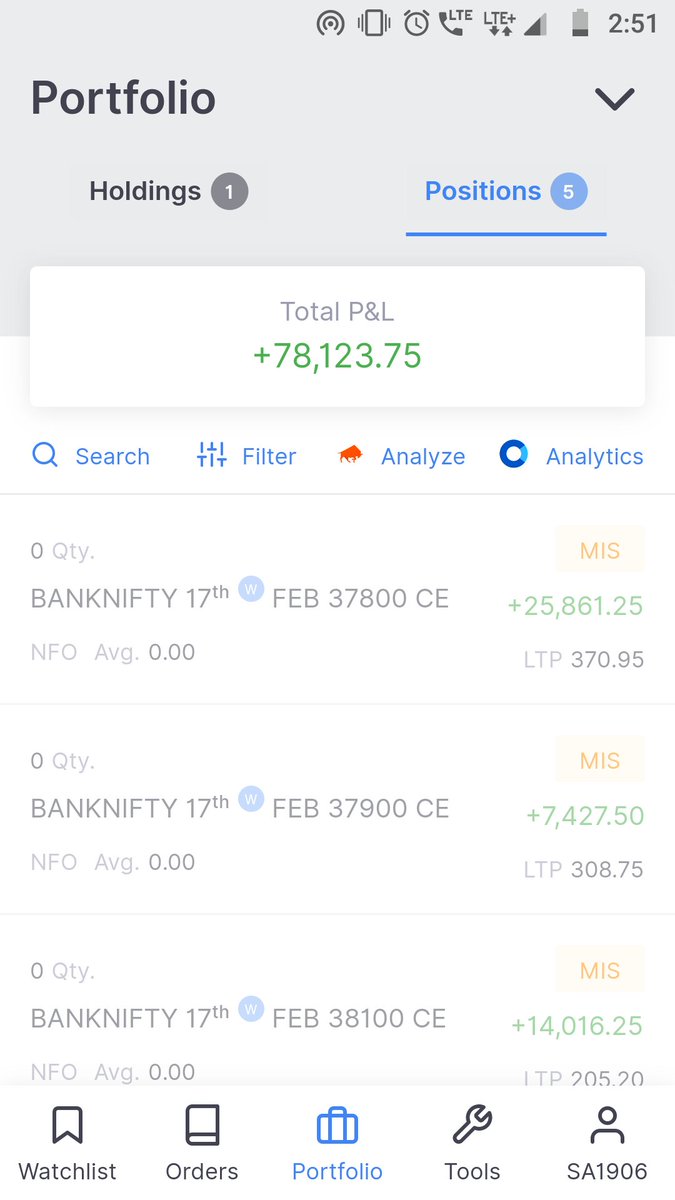Viewport: 675px width, 1200px height.
Task: Tap the Portfolio briefcase icon
Action: tap(337, 1126)
